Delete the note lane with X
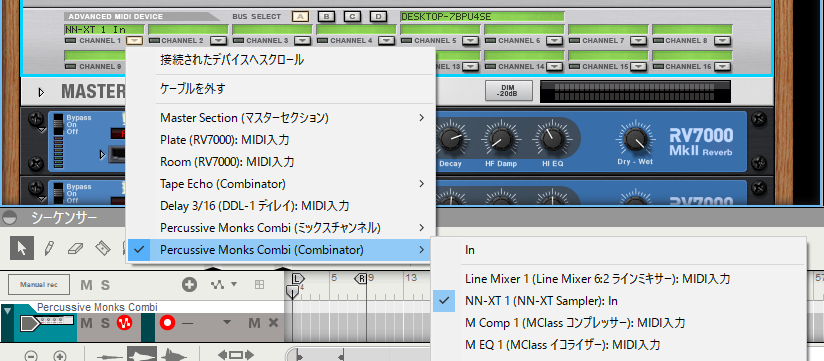 pos(273,323)
